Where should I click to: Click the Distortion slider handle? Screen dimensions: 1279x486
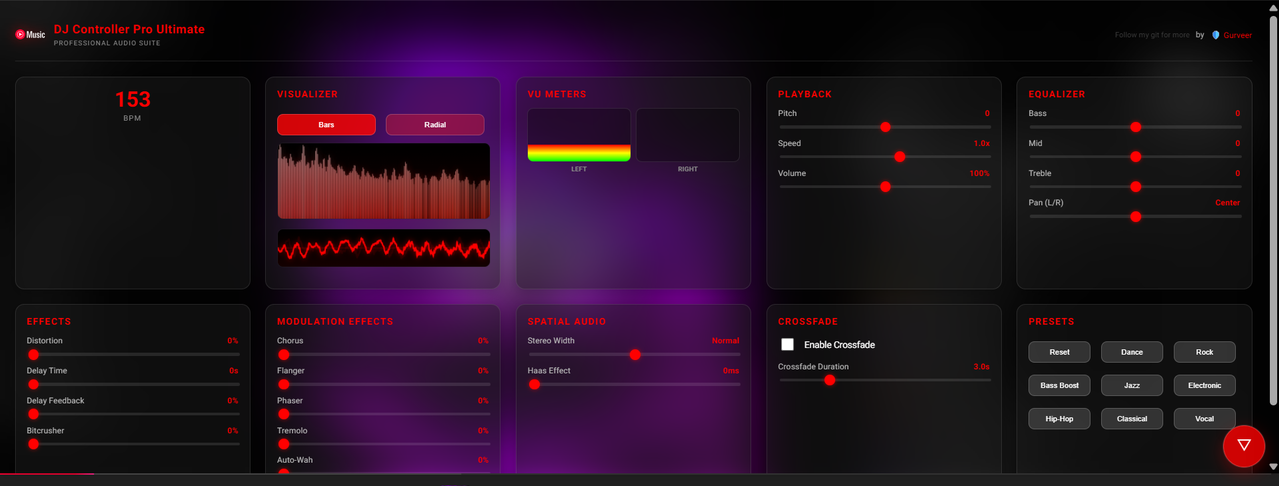click(x=33, y=354)
